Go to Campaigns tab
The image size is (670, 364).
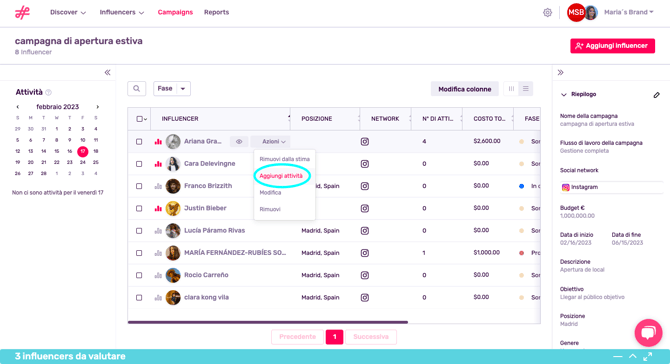point(175,12)
